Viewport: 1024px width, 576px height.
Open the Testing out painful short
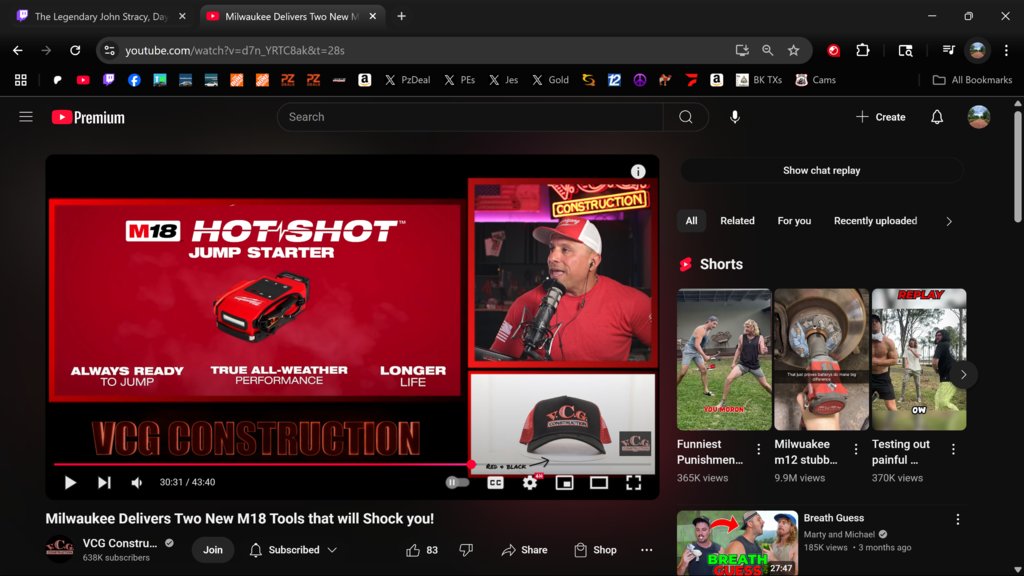(x=919, y=359)
